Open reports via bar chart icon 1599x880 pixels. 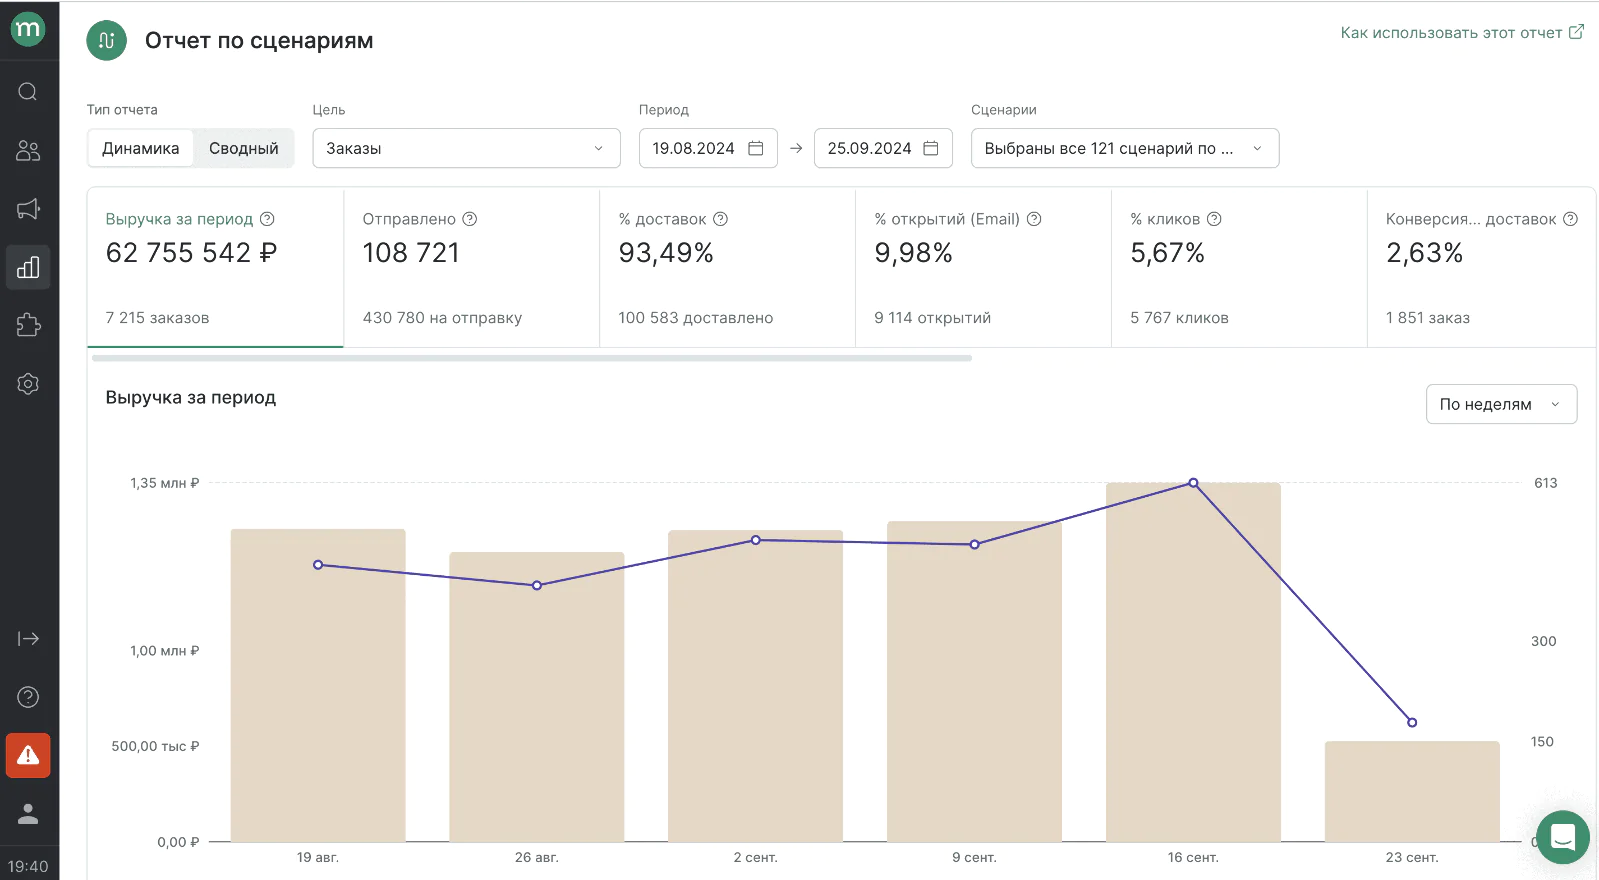coord(28,267)
